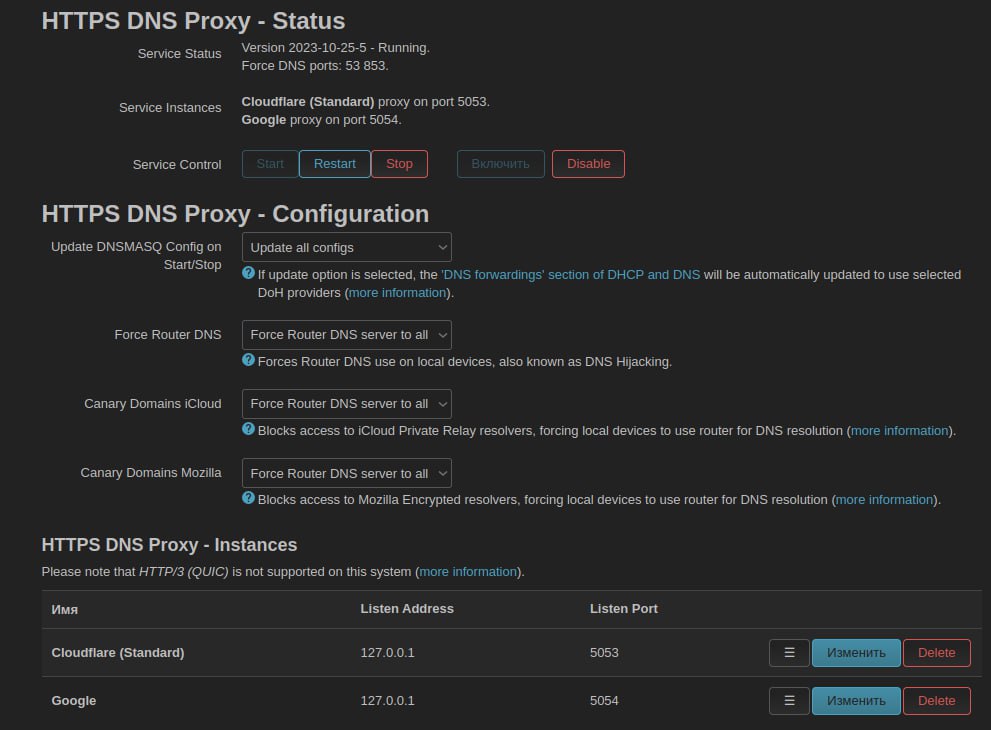
Task: Disable the HTTPS DNS Proxy service
Action: (x=588, y=164)
